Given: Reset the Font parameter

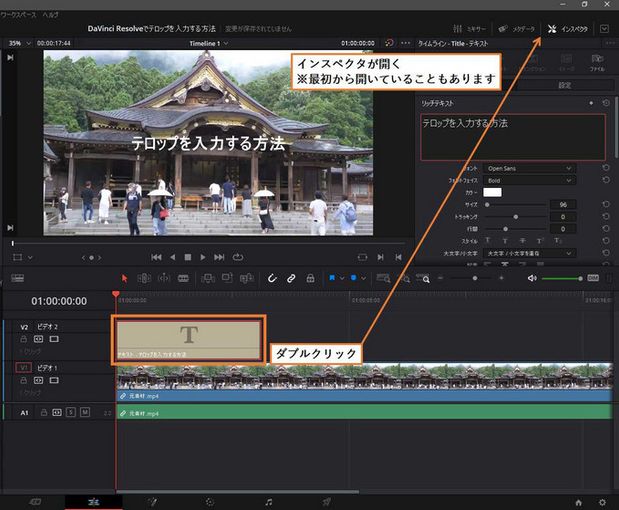Looking at the screenshot, I should (x=606, y=168).
